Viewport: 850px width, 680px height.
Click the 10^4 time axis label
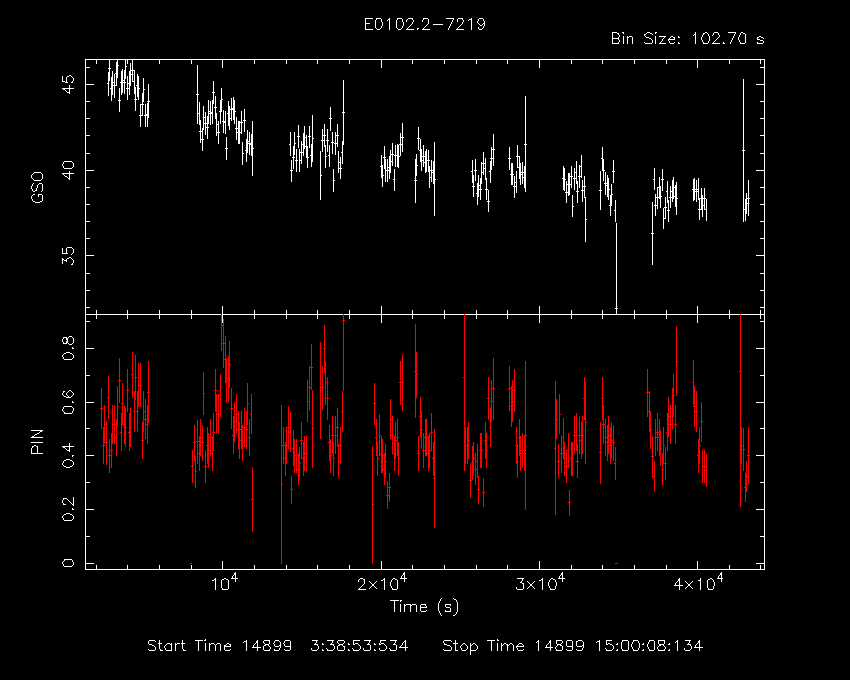pos(224,583)
